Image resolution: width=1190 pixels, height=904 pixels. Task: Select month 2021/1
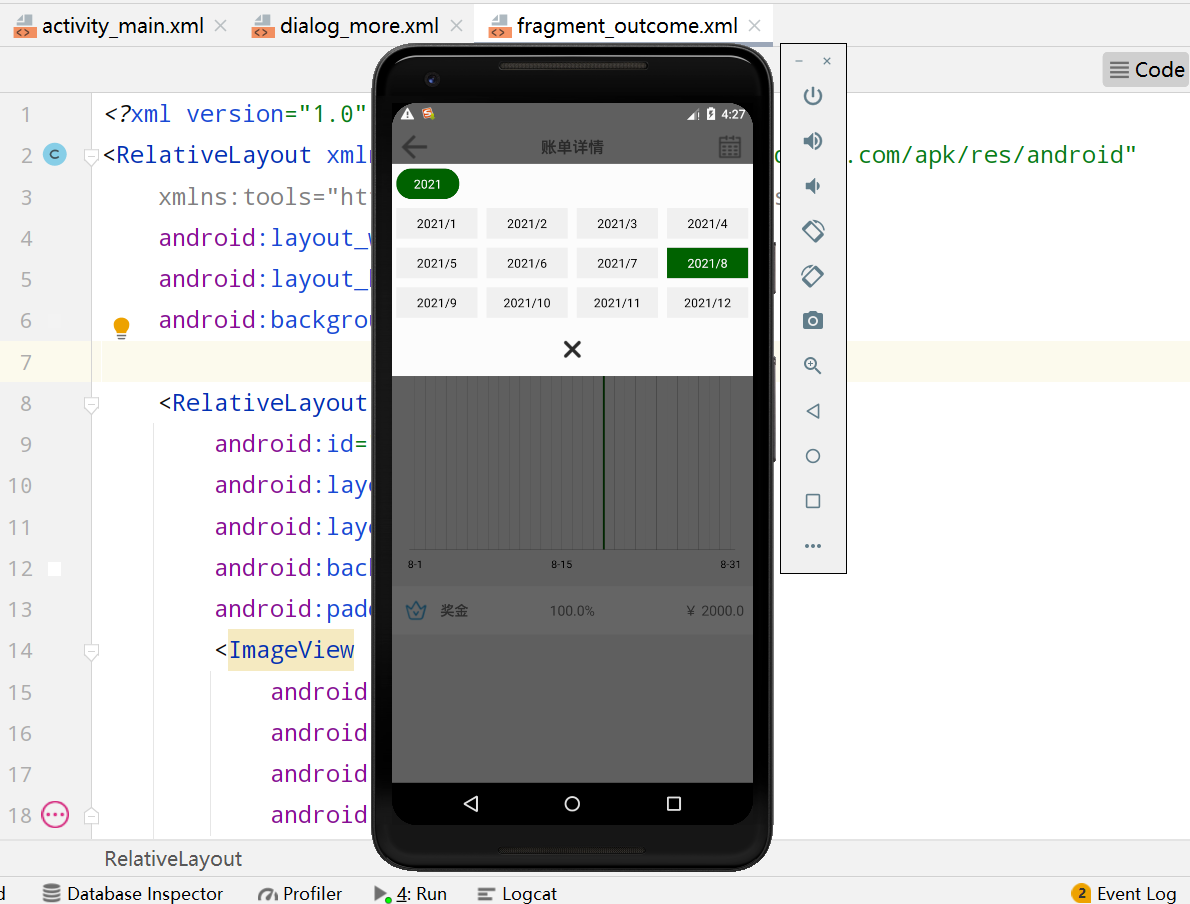tap(436, 223)
